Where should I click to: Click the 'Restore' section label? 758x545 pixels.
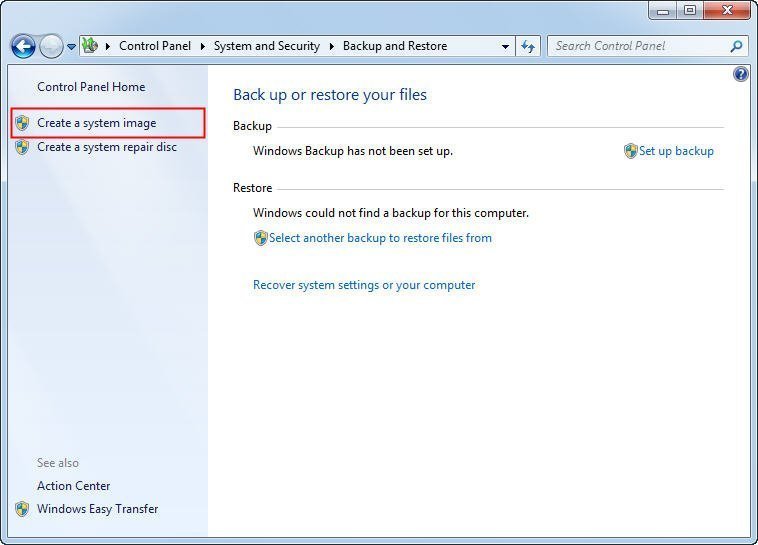pyautogui.click(x=252, y=188)
